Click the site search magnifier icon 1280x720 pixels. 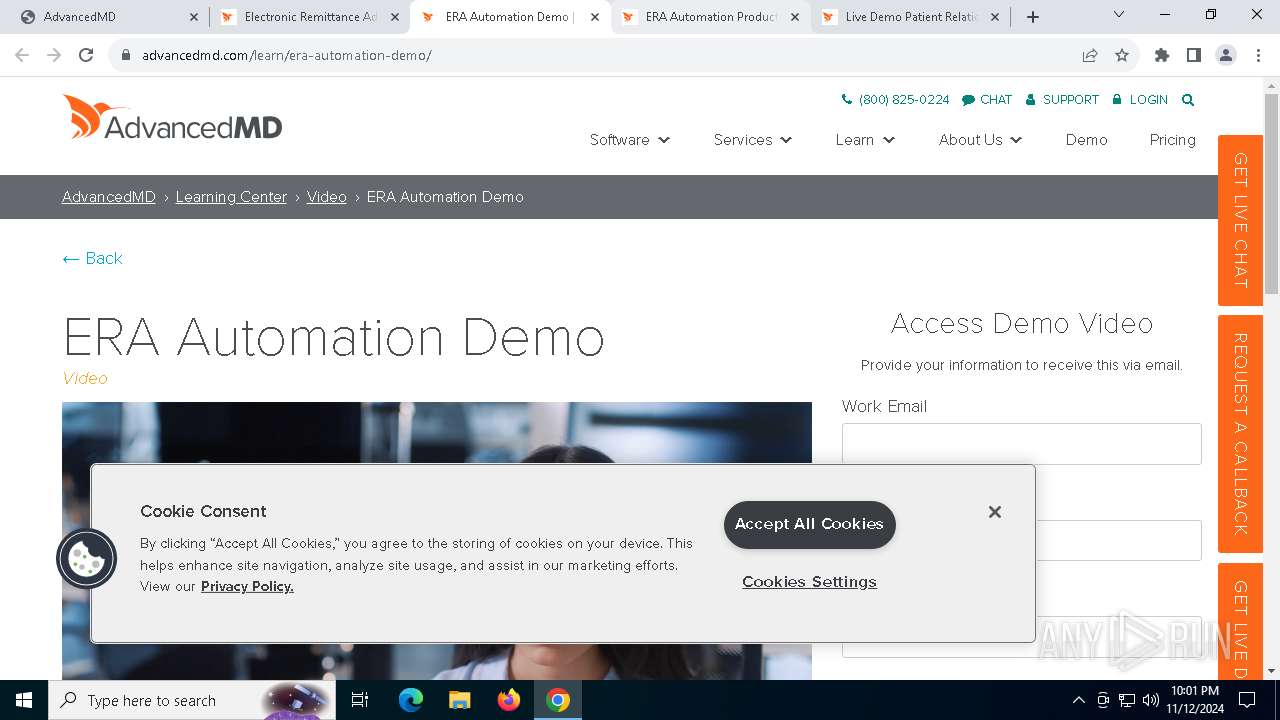point(1188,100)
